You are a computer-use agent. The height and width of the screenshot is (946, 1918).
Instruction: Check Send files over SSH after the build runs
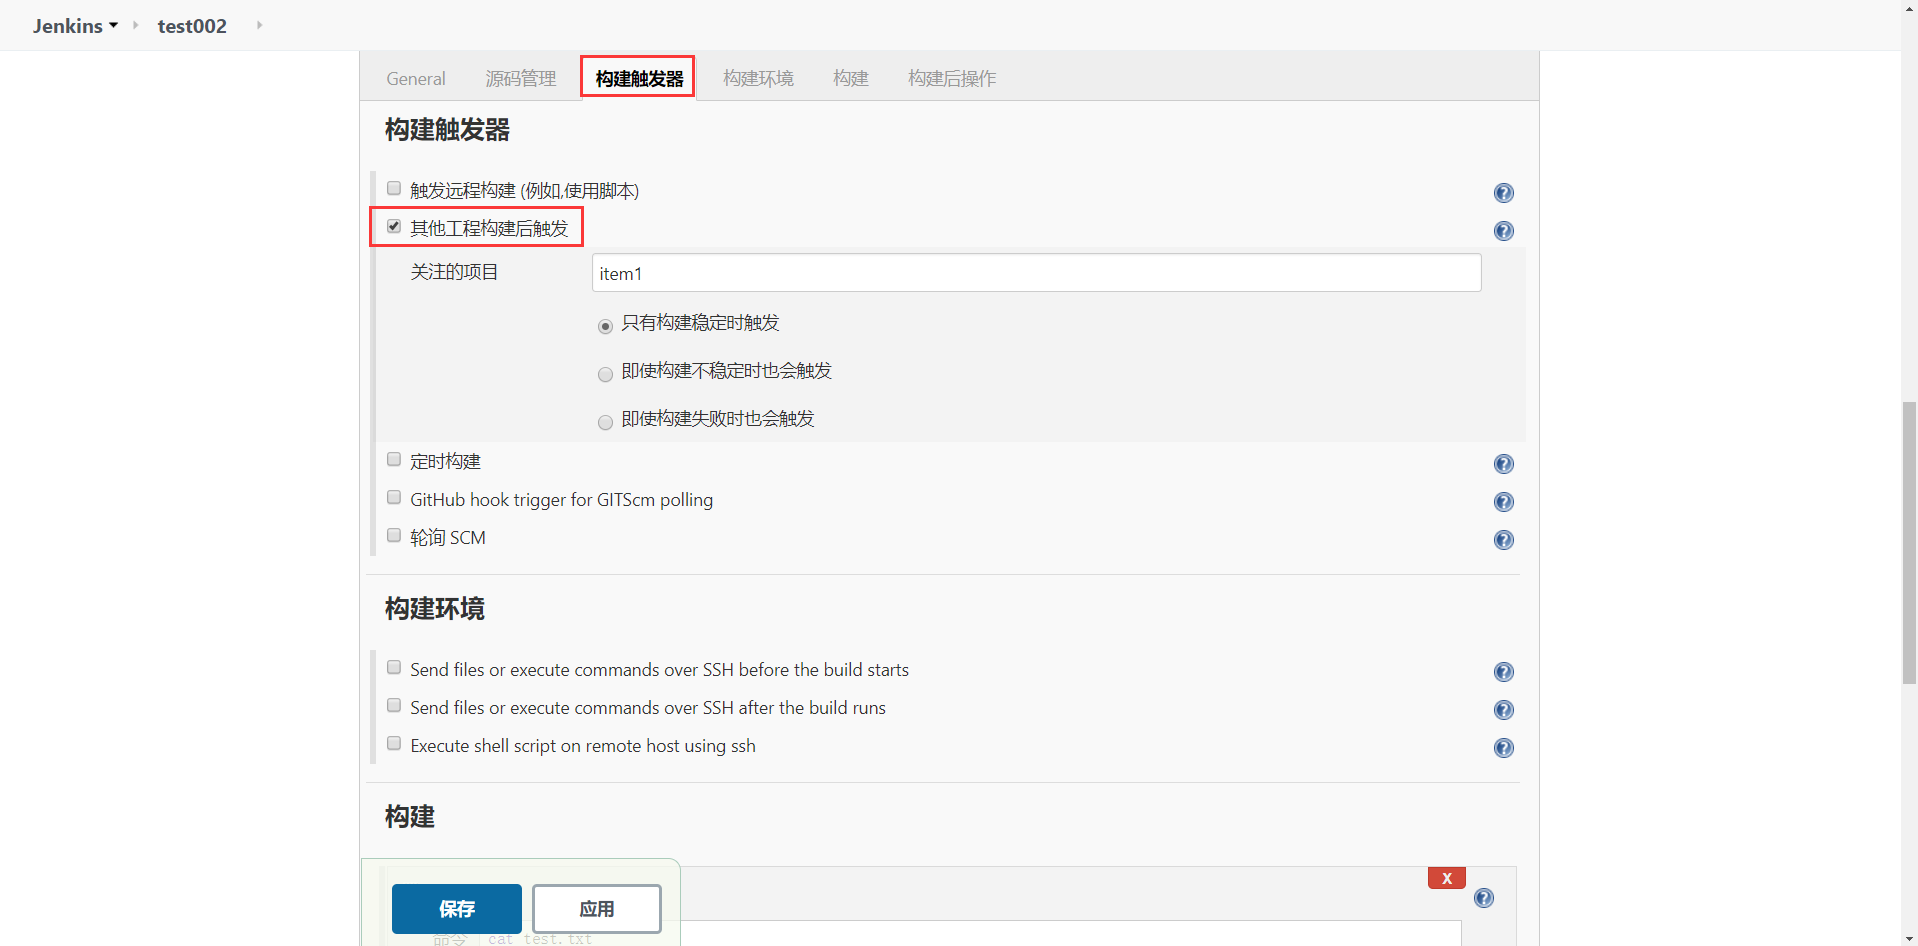click(394, 705)
